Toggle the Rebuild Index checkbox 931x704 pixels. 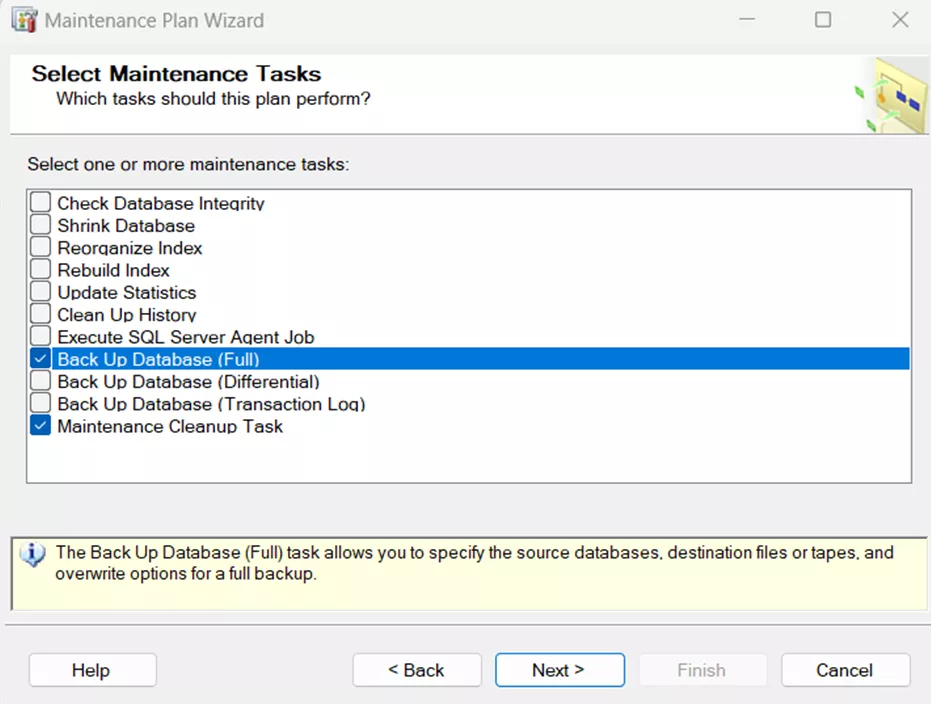40,269
